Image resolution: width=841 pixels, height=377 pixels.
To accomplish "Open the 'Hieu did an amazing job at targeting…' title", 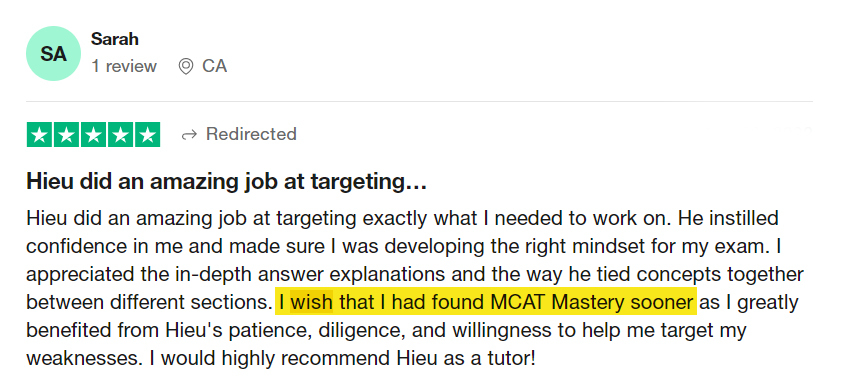I will 226,182.
